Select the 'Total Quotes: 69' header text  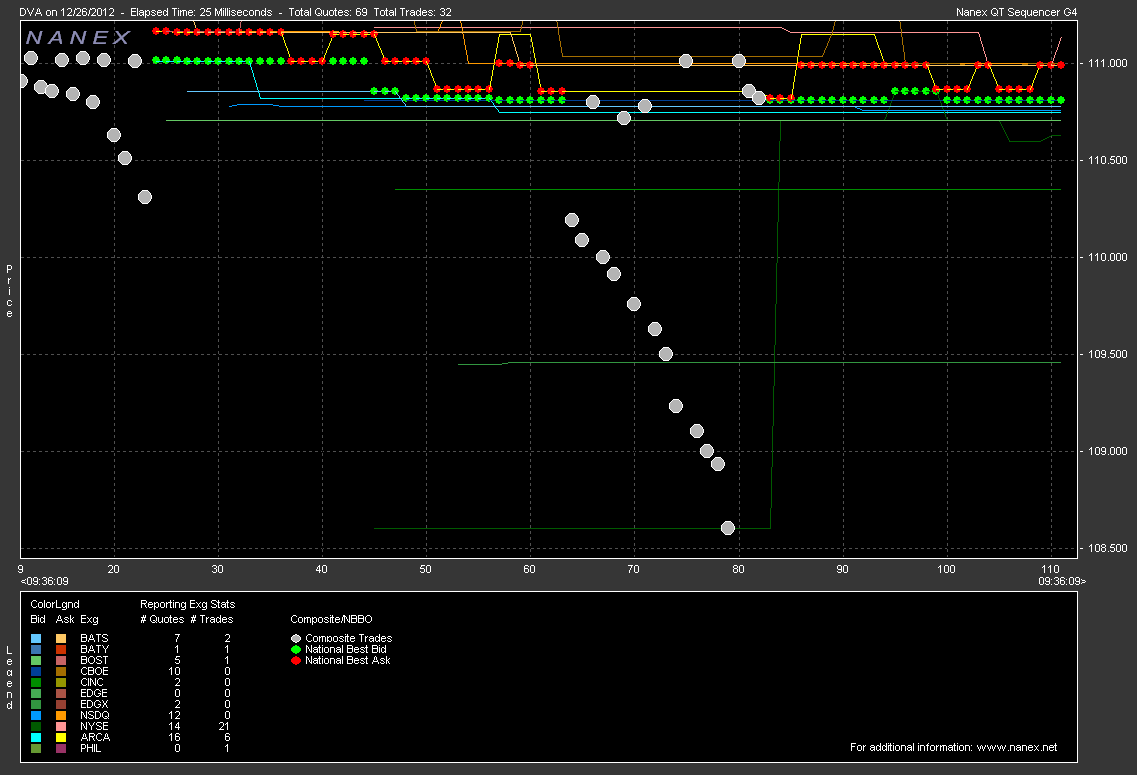tap(328, 12)
